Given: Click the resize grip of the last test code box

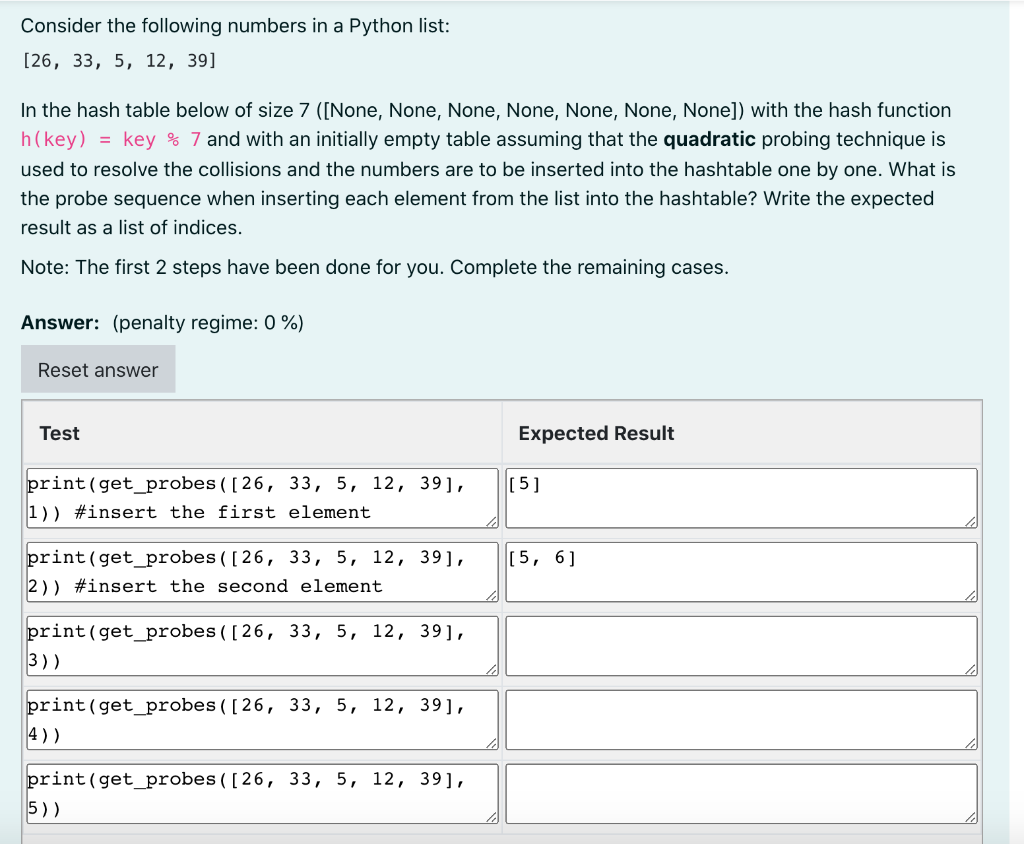Looking at the screenshot, I should tap(489, 819).
